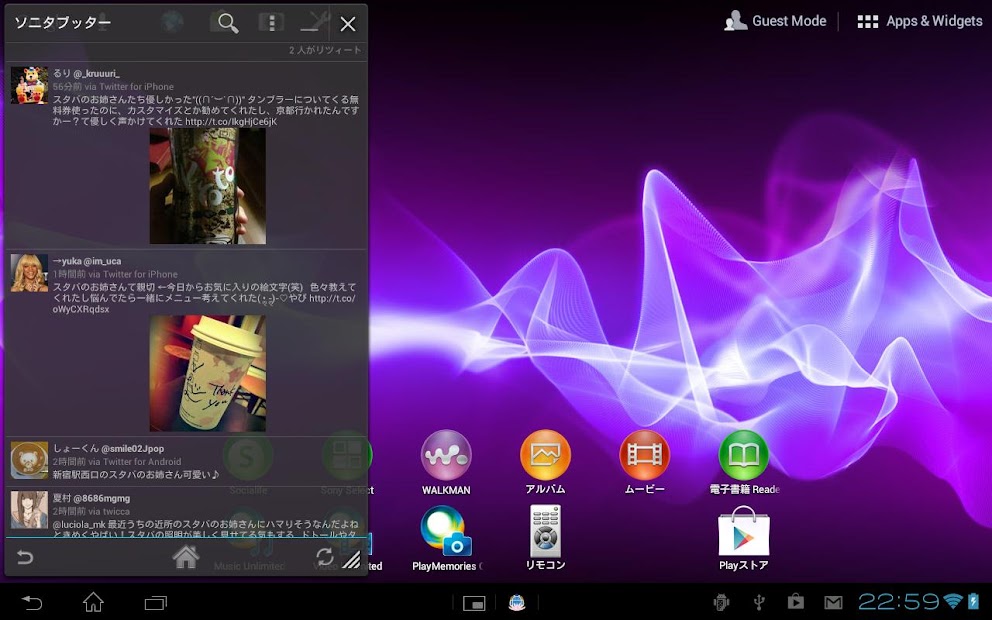Image resolution: width=992 pixels, height=620 pixels.
Task: Click the 2 人がリツィート label
Action: [x=325, y=50]
